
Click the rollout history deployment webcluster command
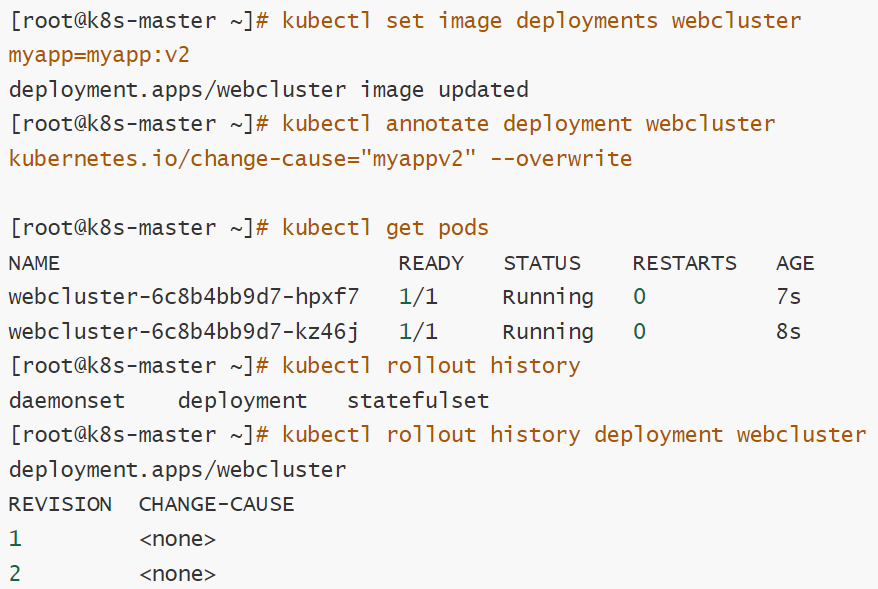[x=574, y=435]
